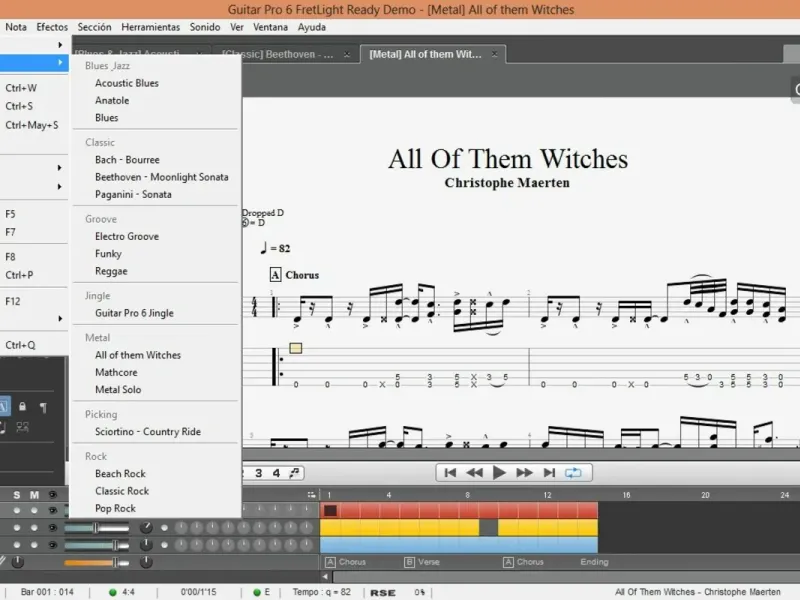Click the M mute column header
Viewport: 800px width, 600px height.
click(x=34, y=495)
